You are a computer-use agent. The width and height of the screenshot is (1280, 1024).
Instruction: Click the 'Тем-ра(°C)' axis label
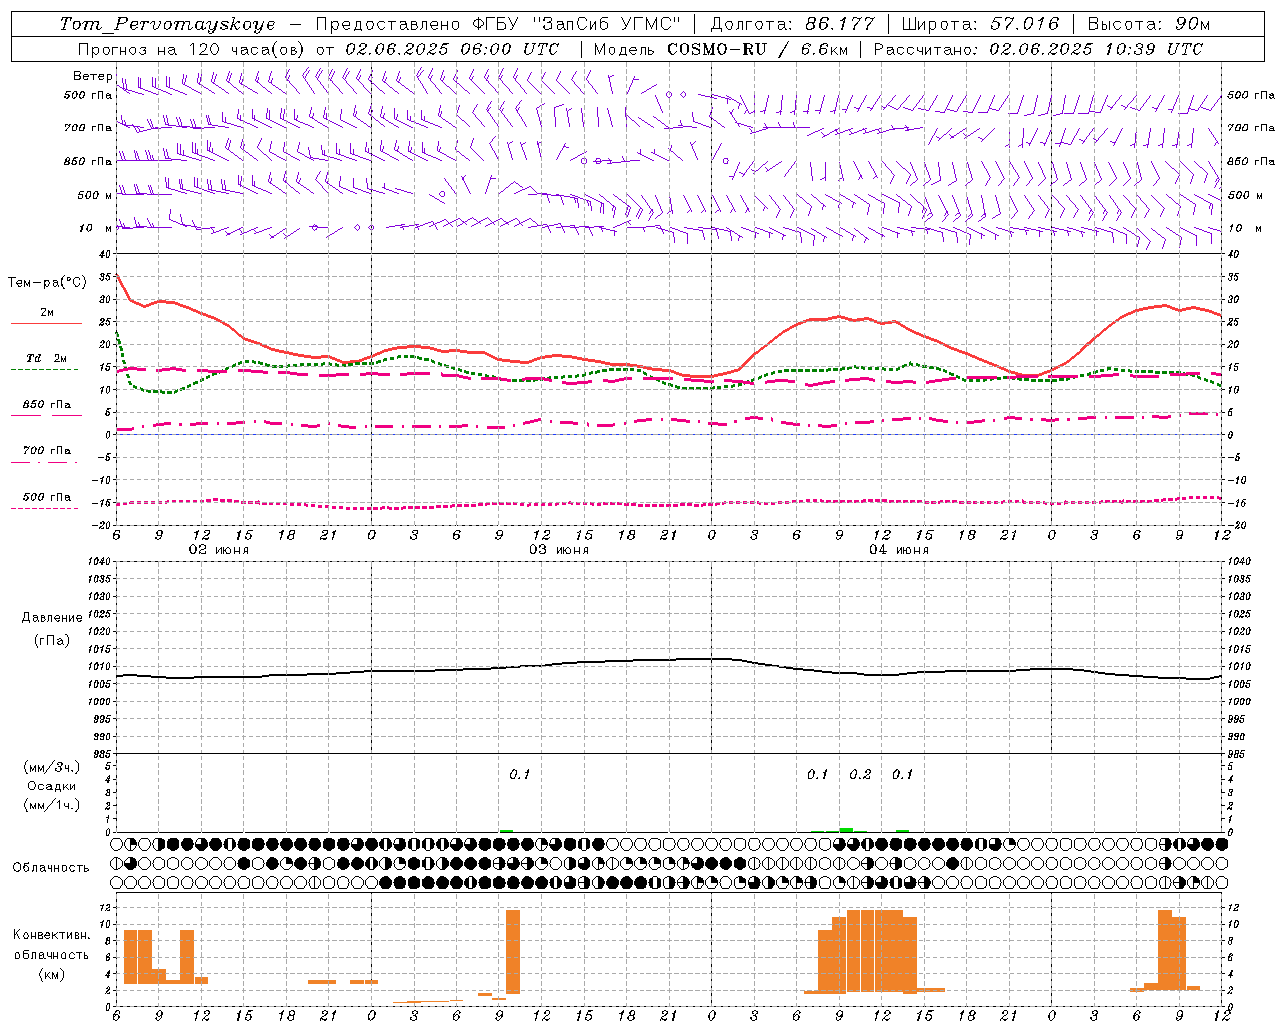47,283
